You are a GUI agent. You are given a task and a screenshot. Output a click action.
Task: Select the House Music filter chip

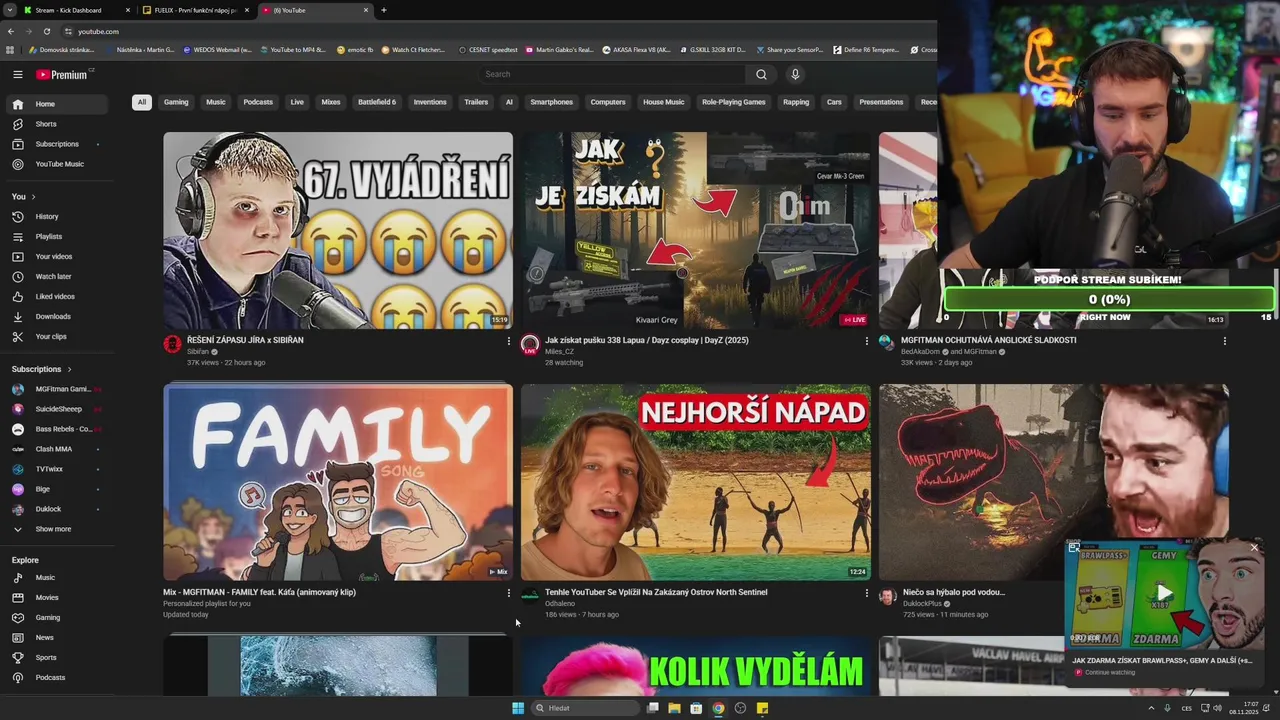tap(664, 102)
